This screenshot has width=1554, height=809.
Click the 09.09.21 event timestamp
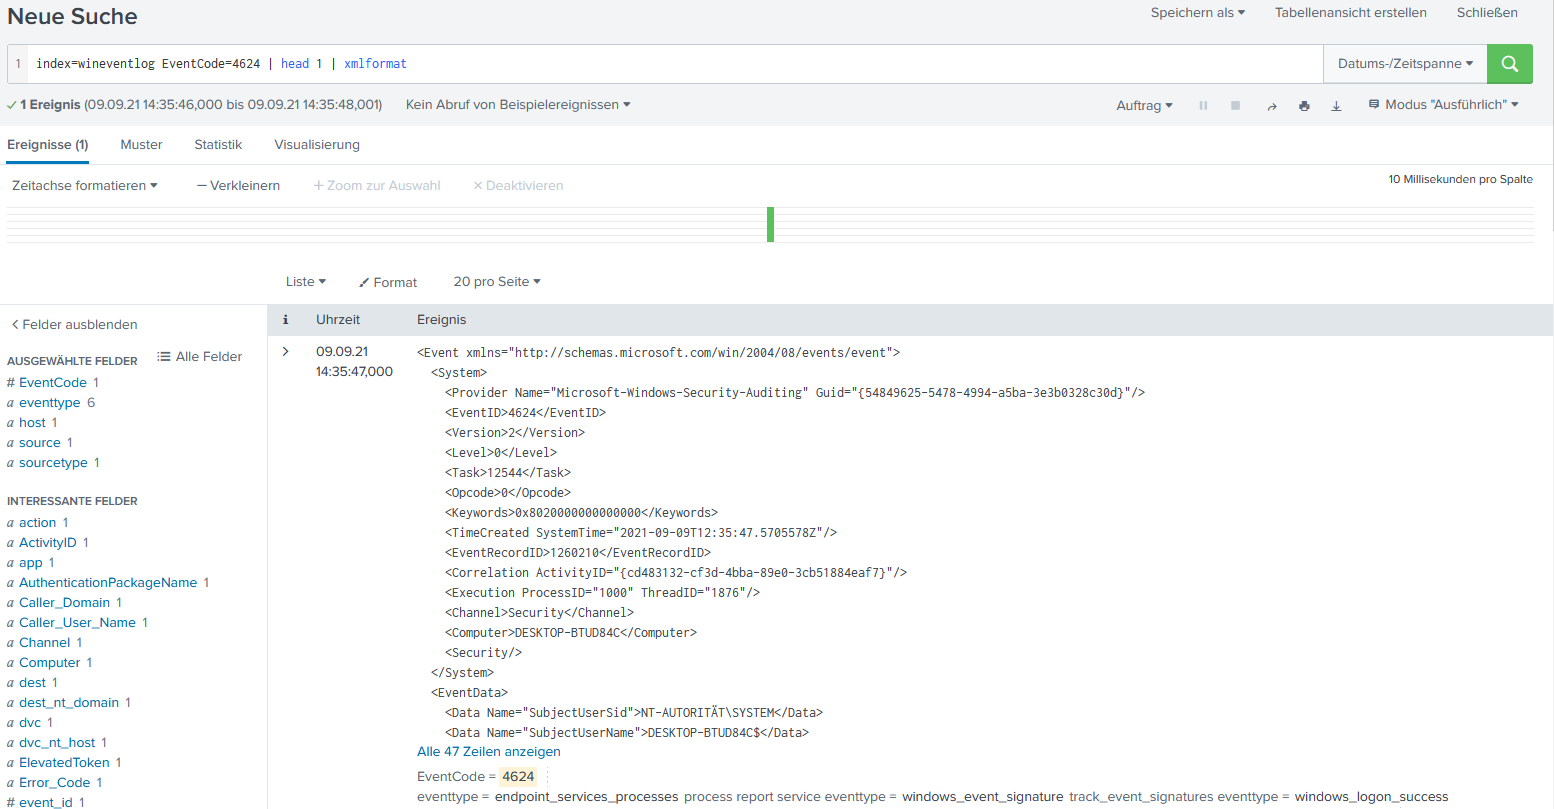pyautogui.click(x=354, y=362)
